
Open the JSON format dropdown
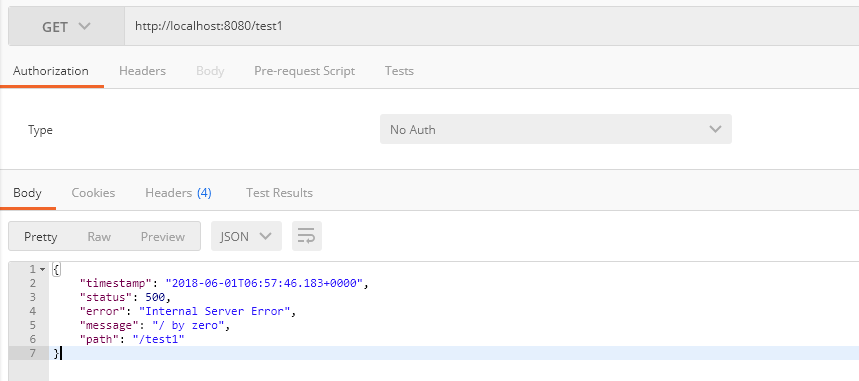point(246,236)
